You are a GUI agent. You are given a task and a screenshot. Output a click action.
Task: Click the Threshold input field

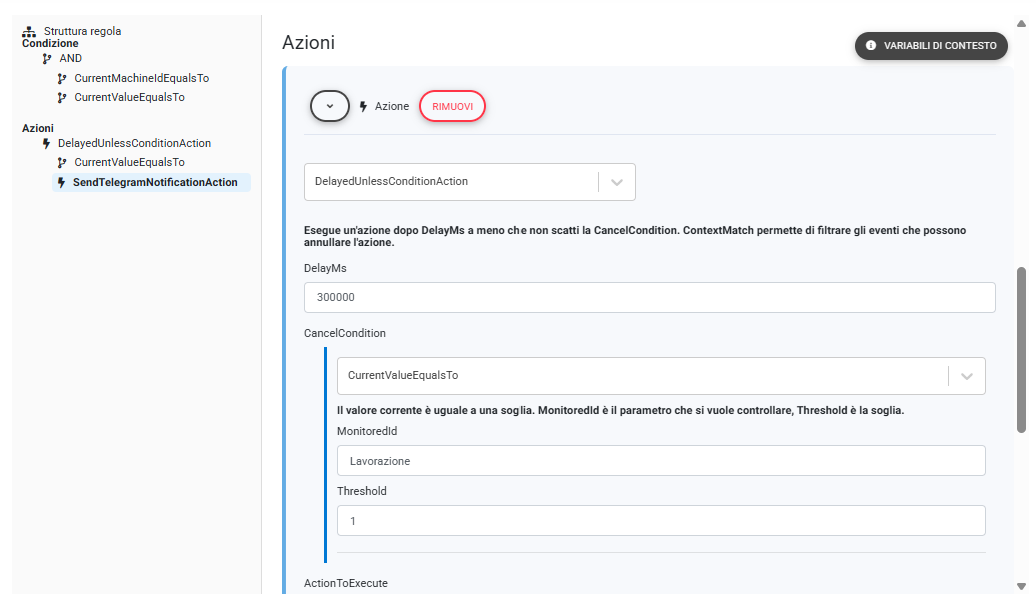tap(661, 521)
